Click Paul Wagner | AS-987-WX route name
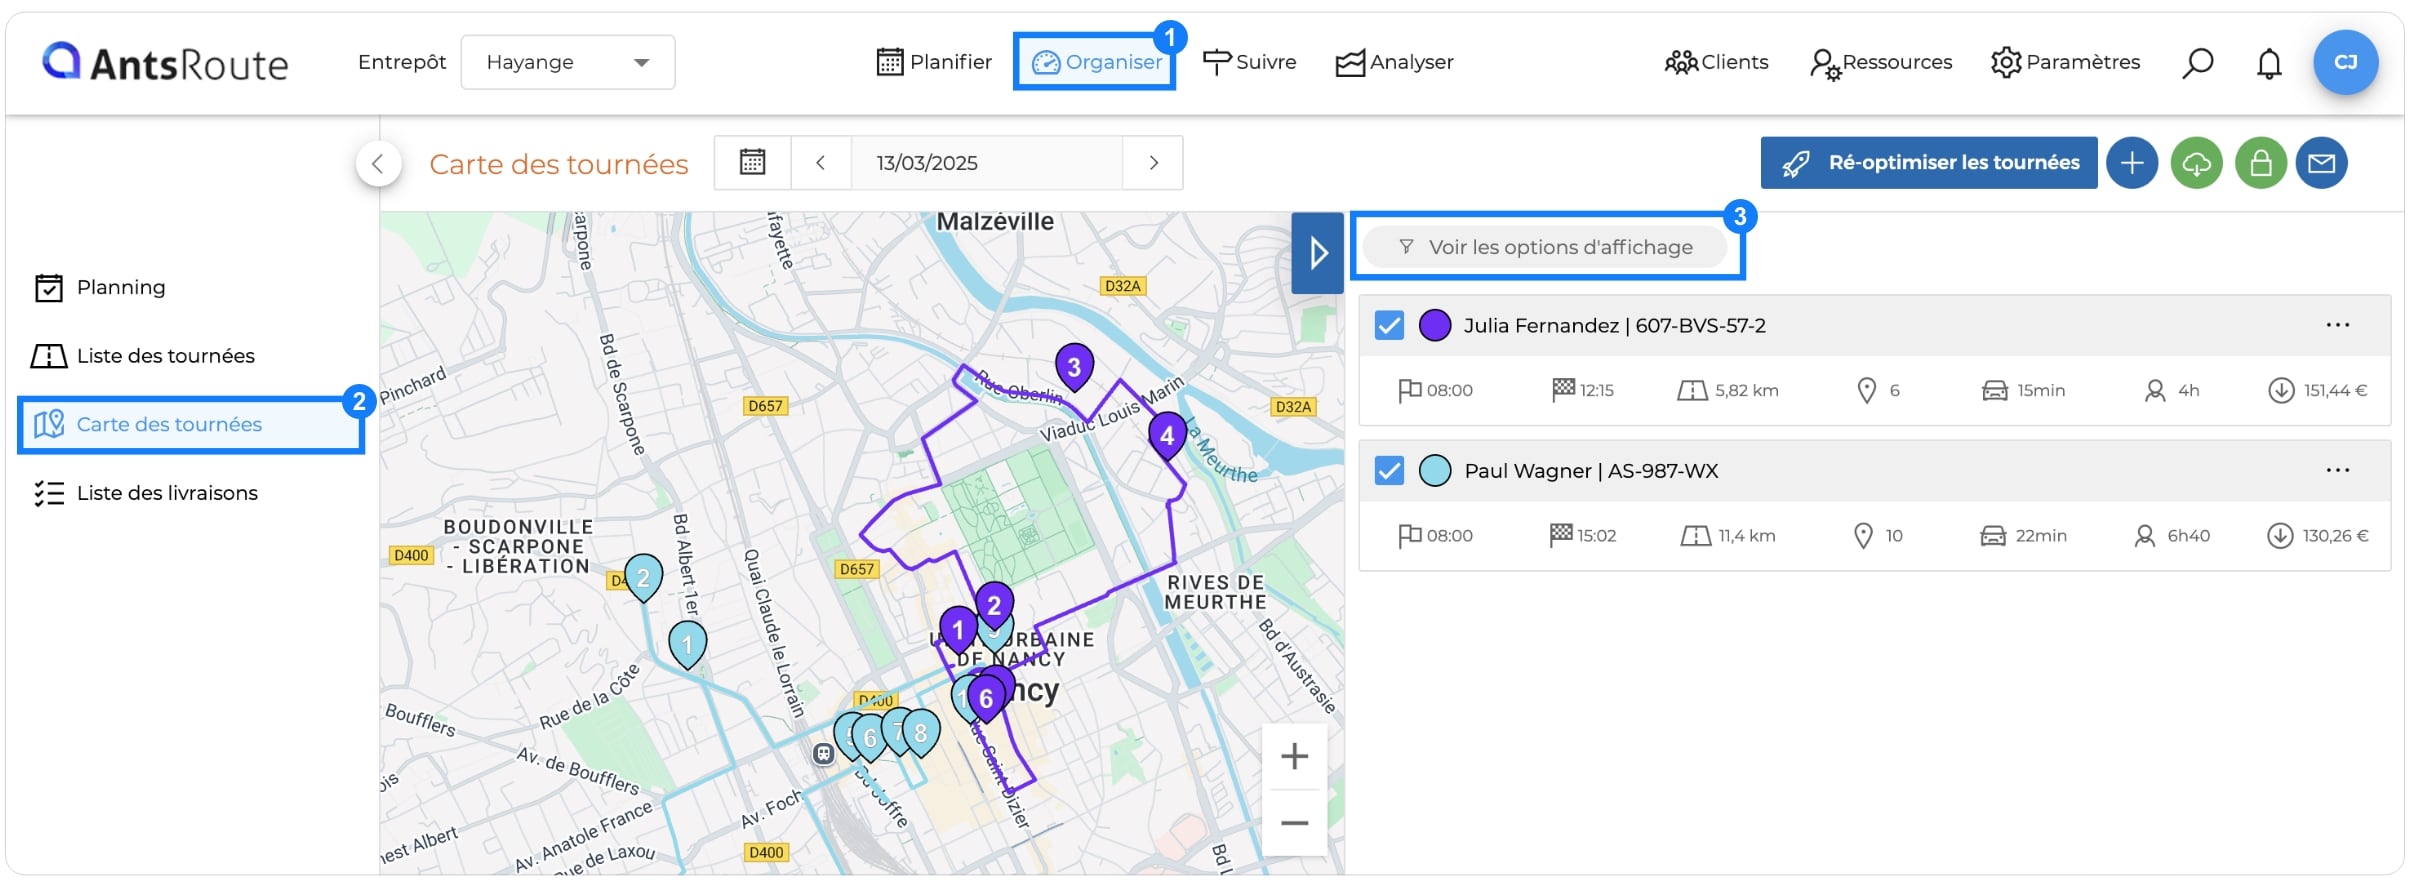The image size is (2410, 887). point(1591,471)
